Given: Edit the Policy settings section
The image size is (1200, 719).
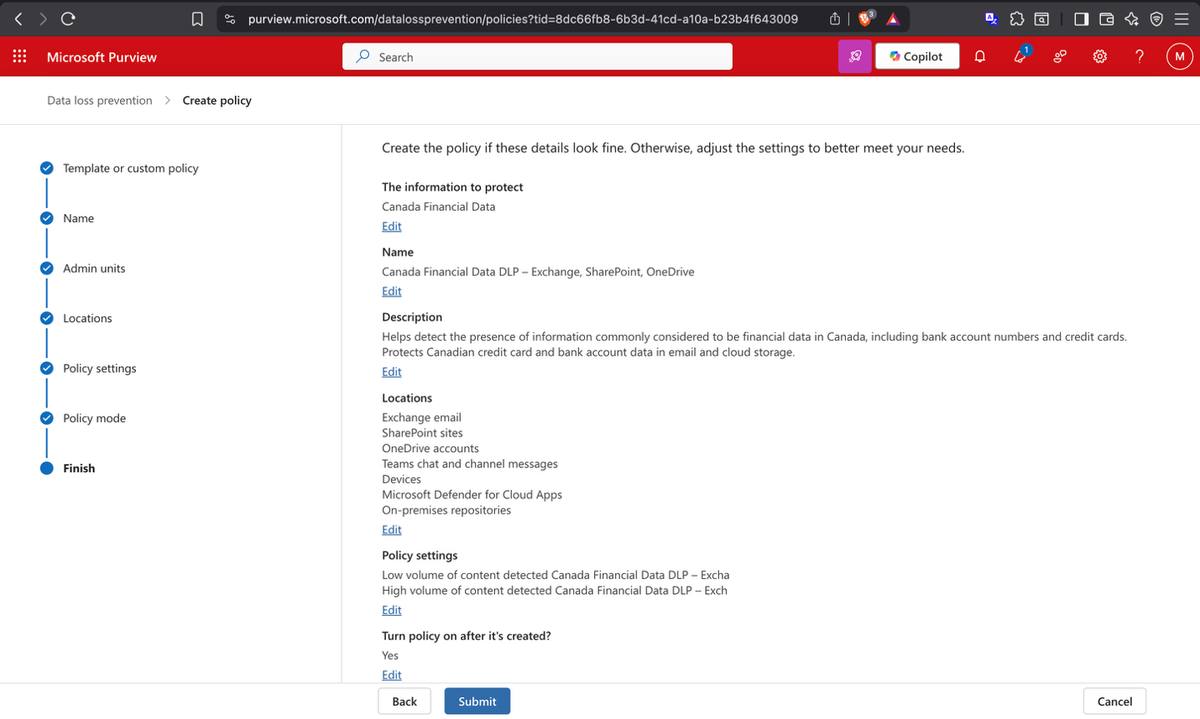Looking at the screenshot, I should (391, 609).
